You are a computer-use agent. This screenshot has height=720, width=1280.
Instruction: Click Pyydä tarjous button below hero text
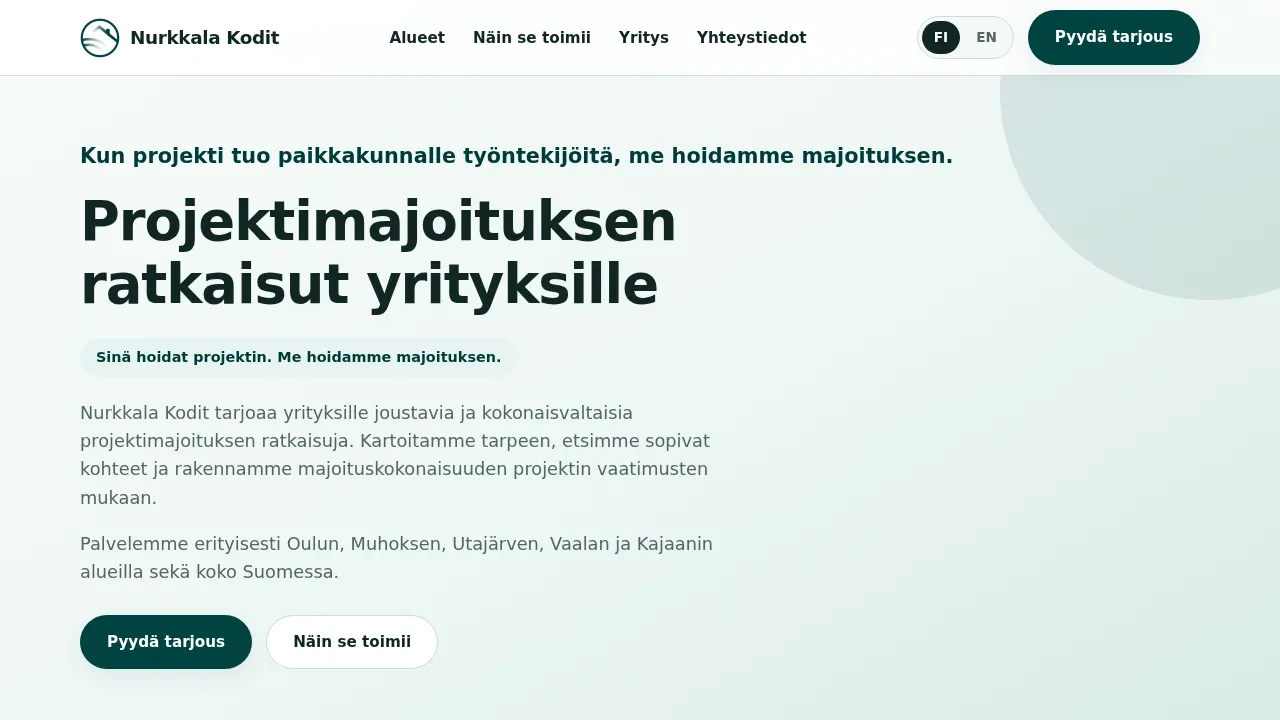pos(166,642)
